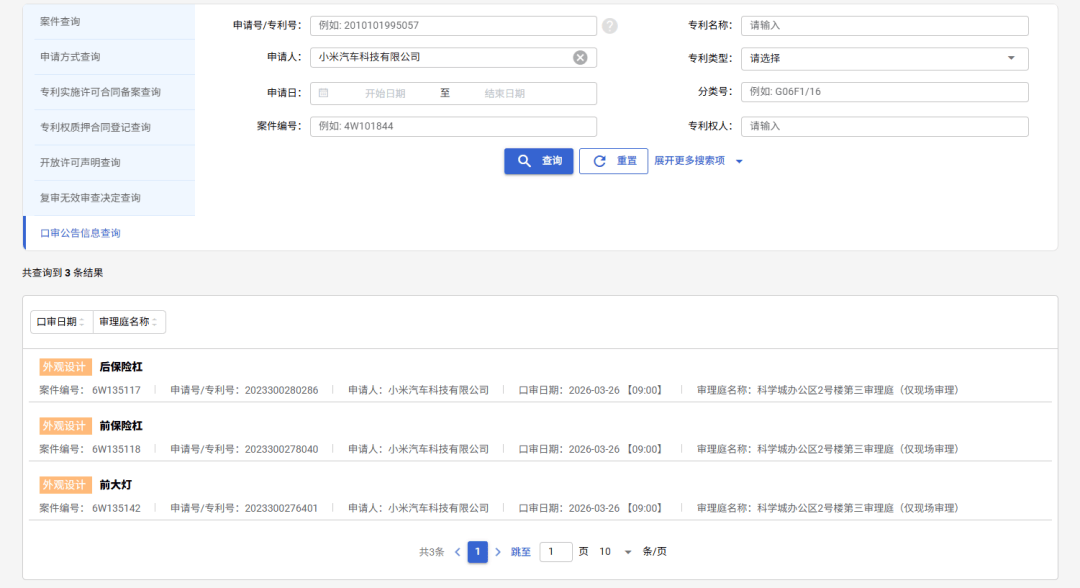Click the previous-page arrow in pagination
1080x588 pixels.
click(x=457, y=551)
